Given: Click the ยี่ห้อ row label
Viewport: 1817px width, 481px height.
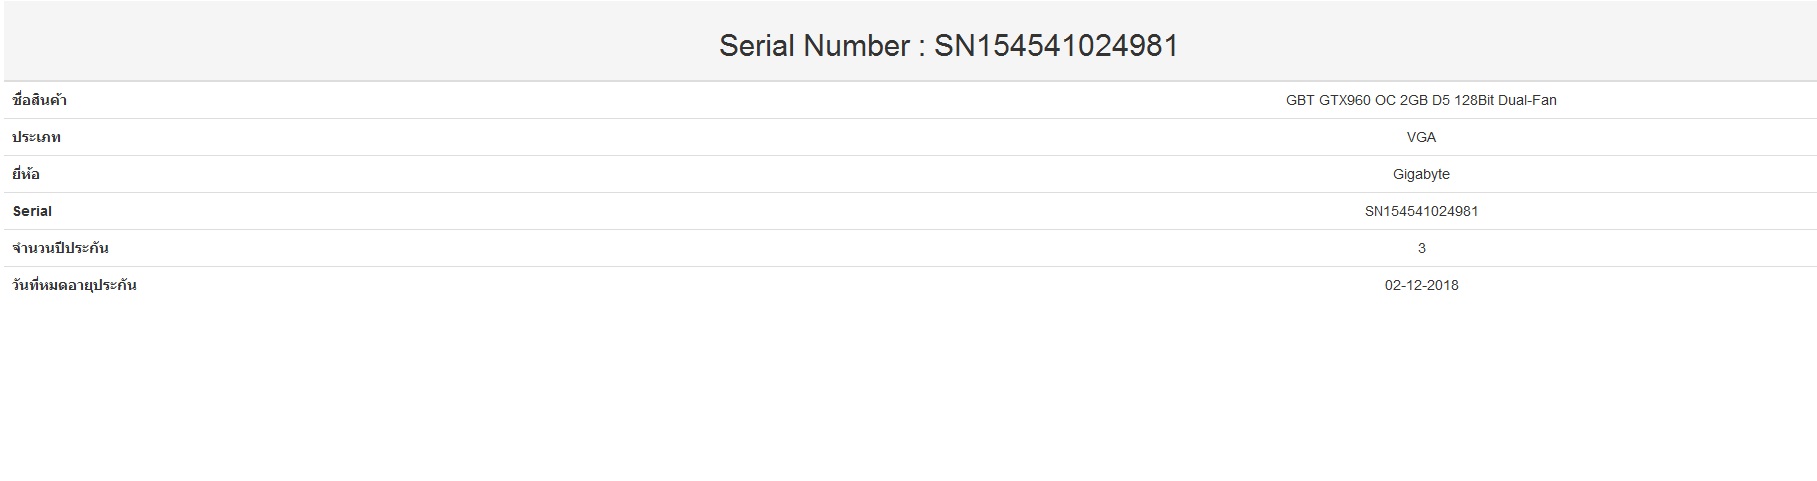Looking at the screenshot, I should pos(26,174).
